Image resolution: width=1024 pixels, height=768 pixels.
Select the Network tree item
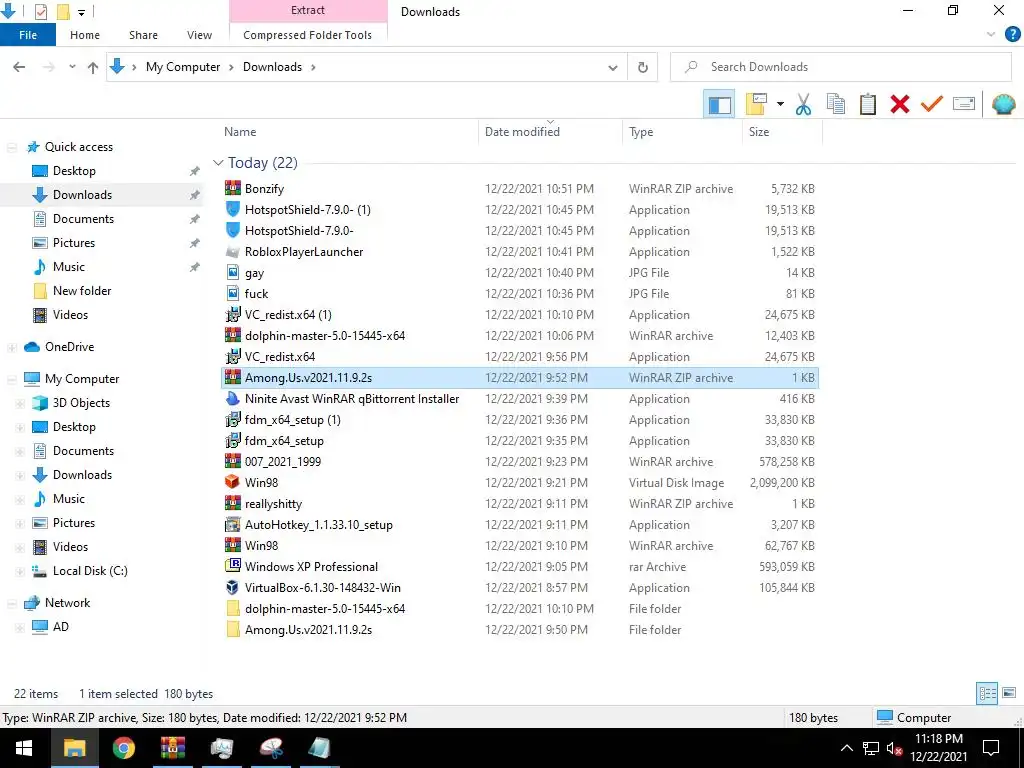click(67, 603)
